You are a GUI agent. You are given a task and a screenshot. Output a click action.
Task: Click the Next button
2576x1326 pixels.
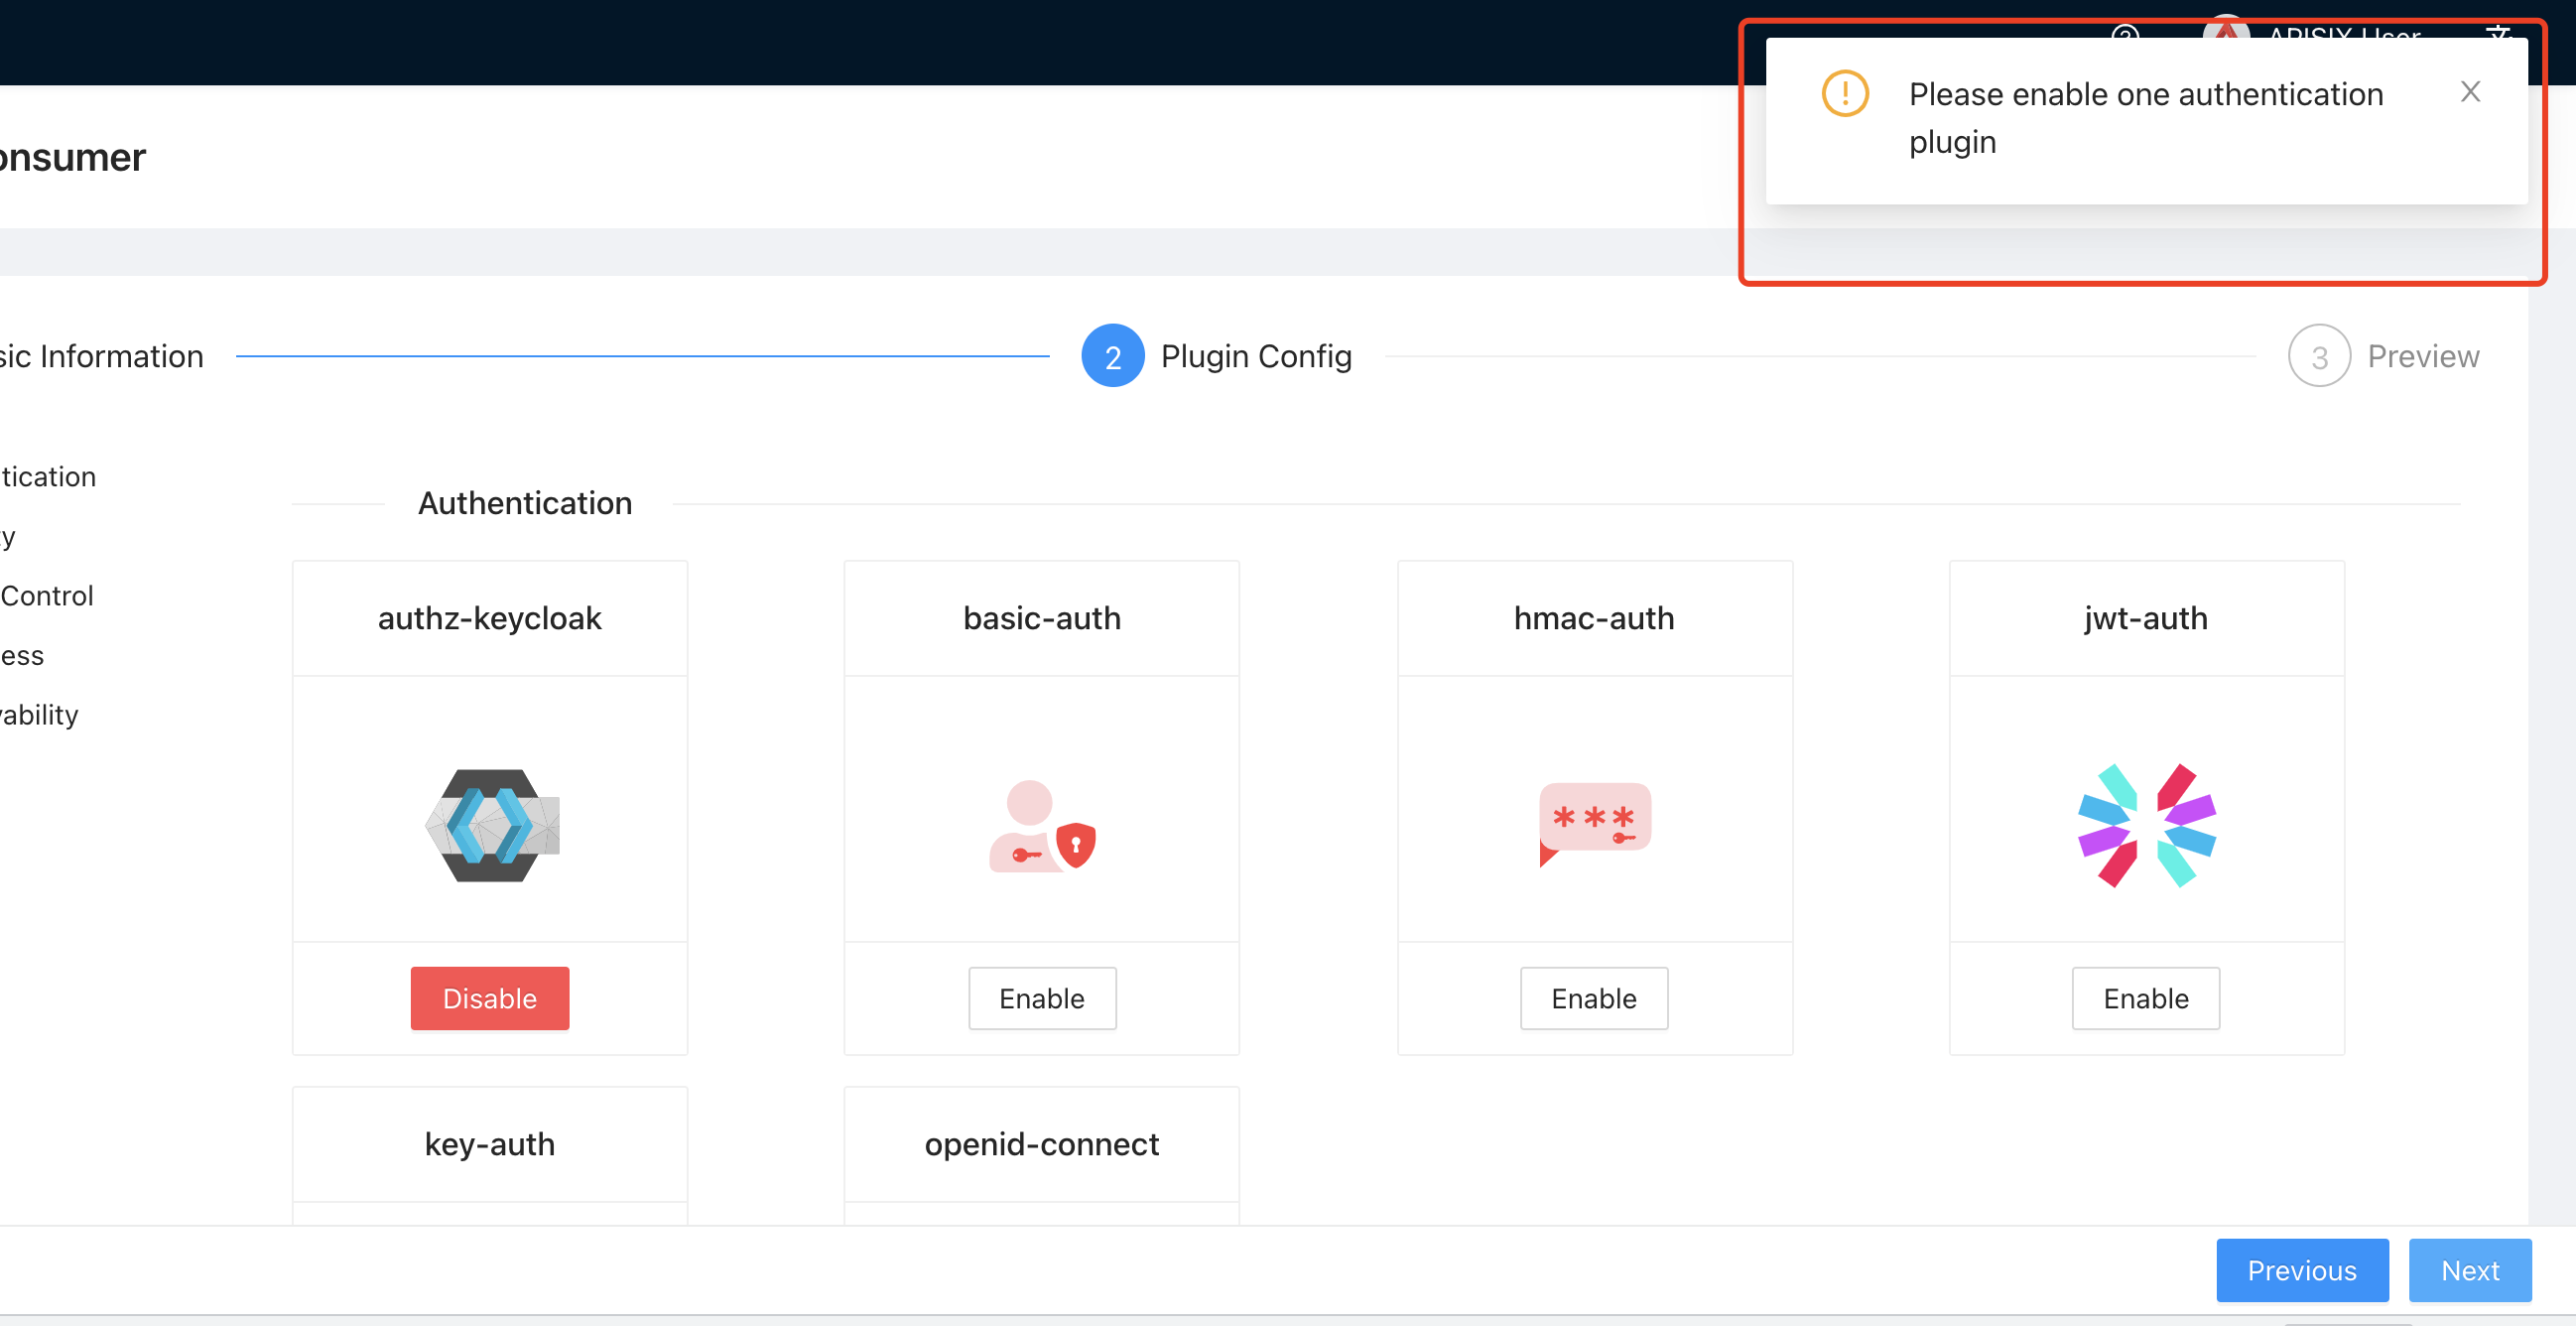point(2470,1270)
